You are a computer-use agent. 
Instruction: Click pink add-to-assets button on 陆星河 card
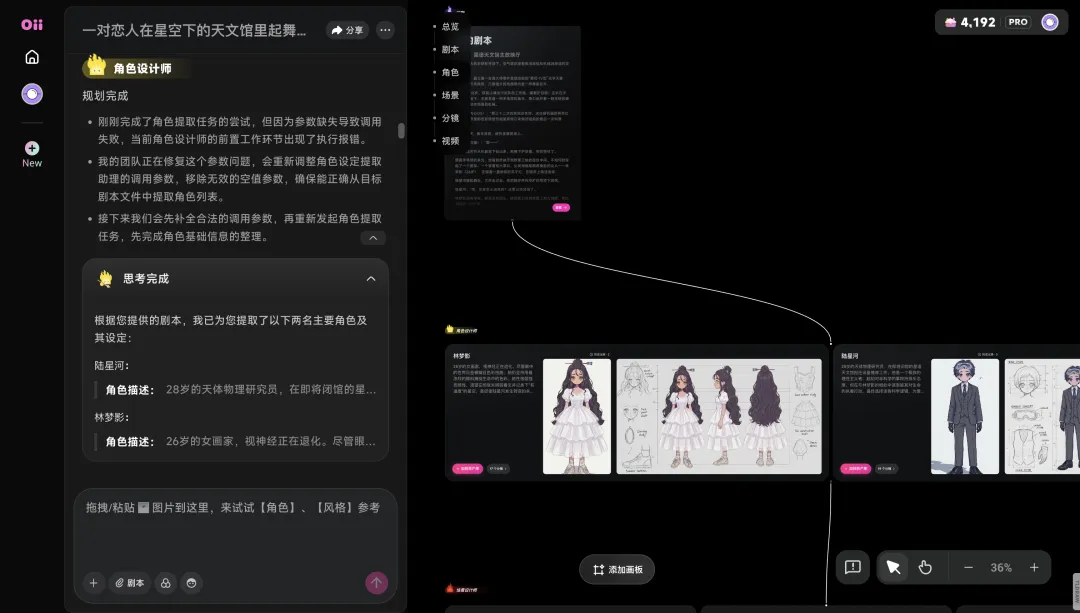click(855, 468)
